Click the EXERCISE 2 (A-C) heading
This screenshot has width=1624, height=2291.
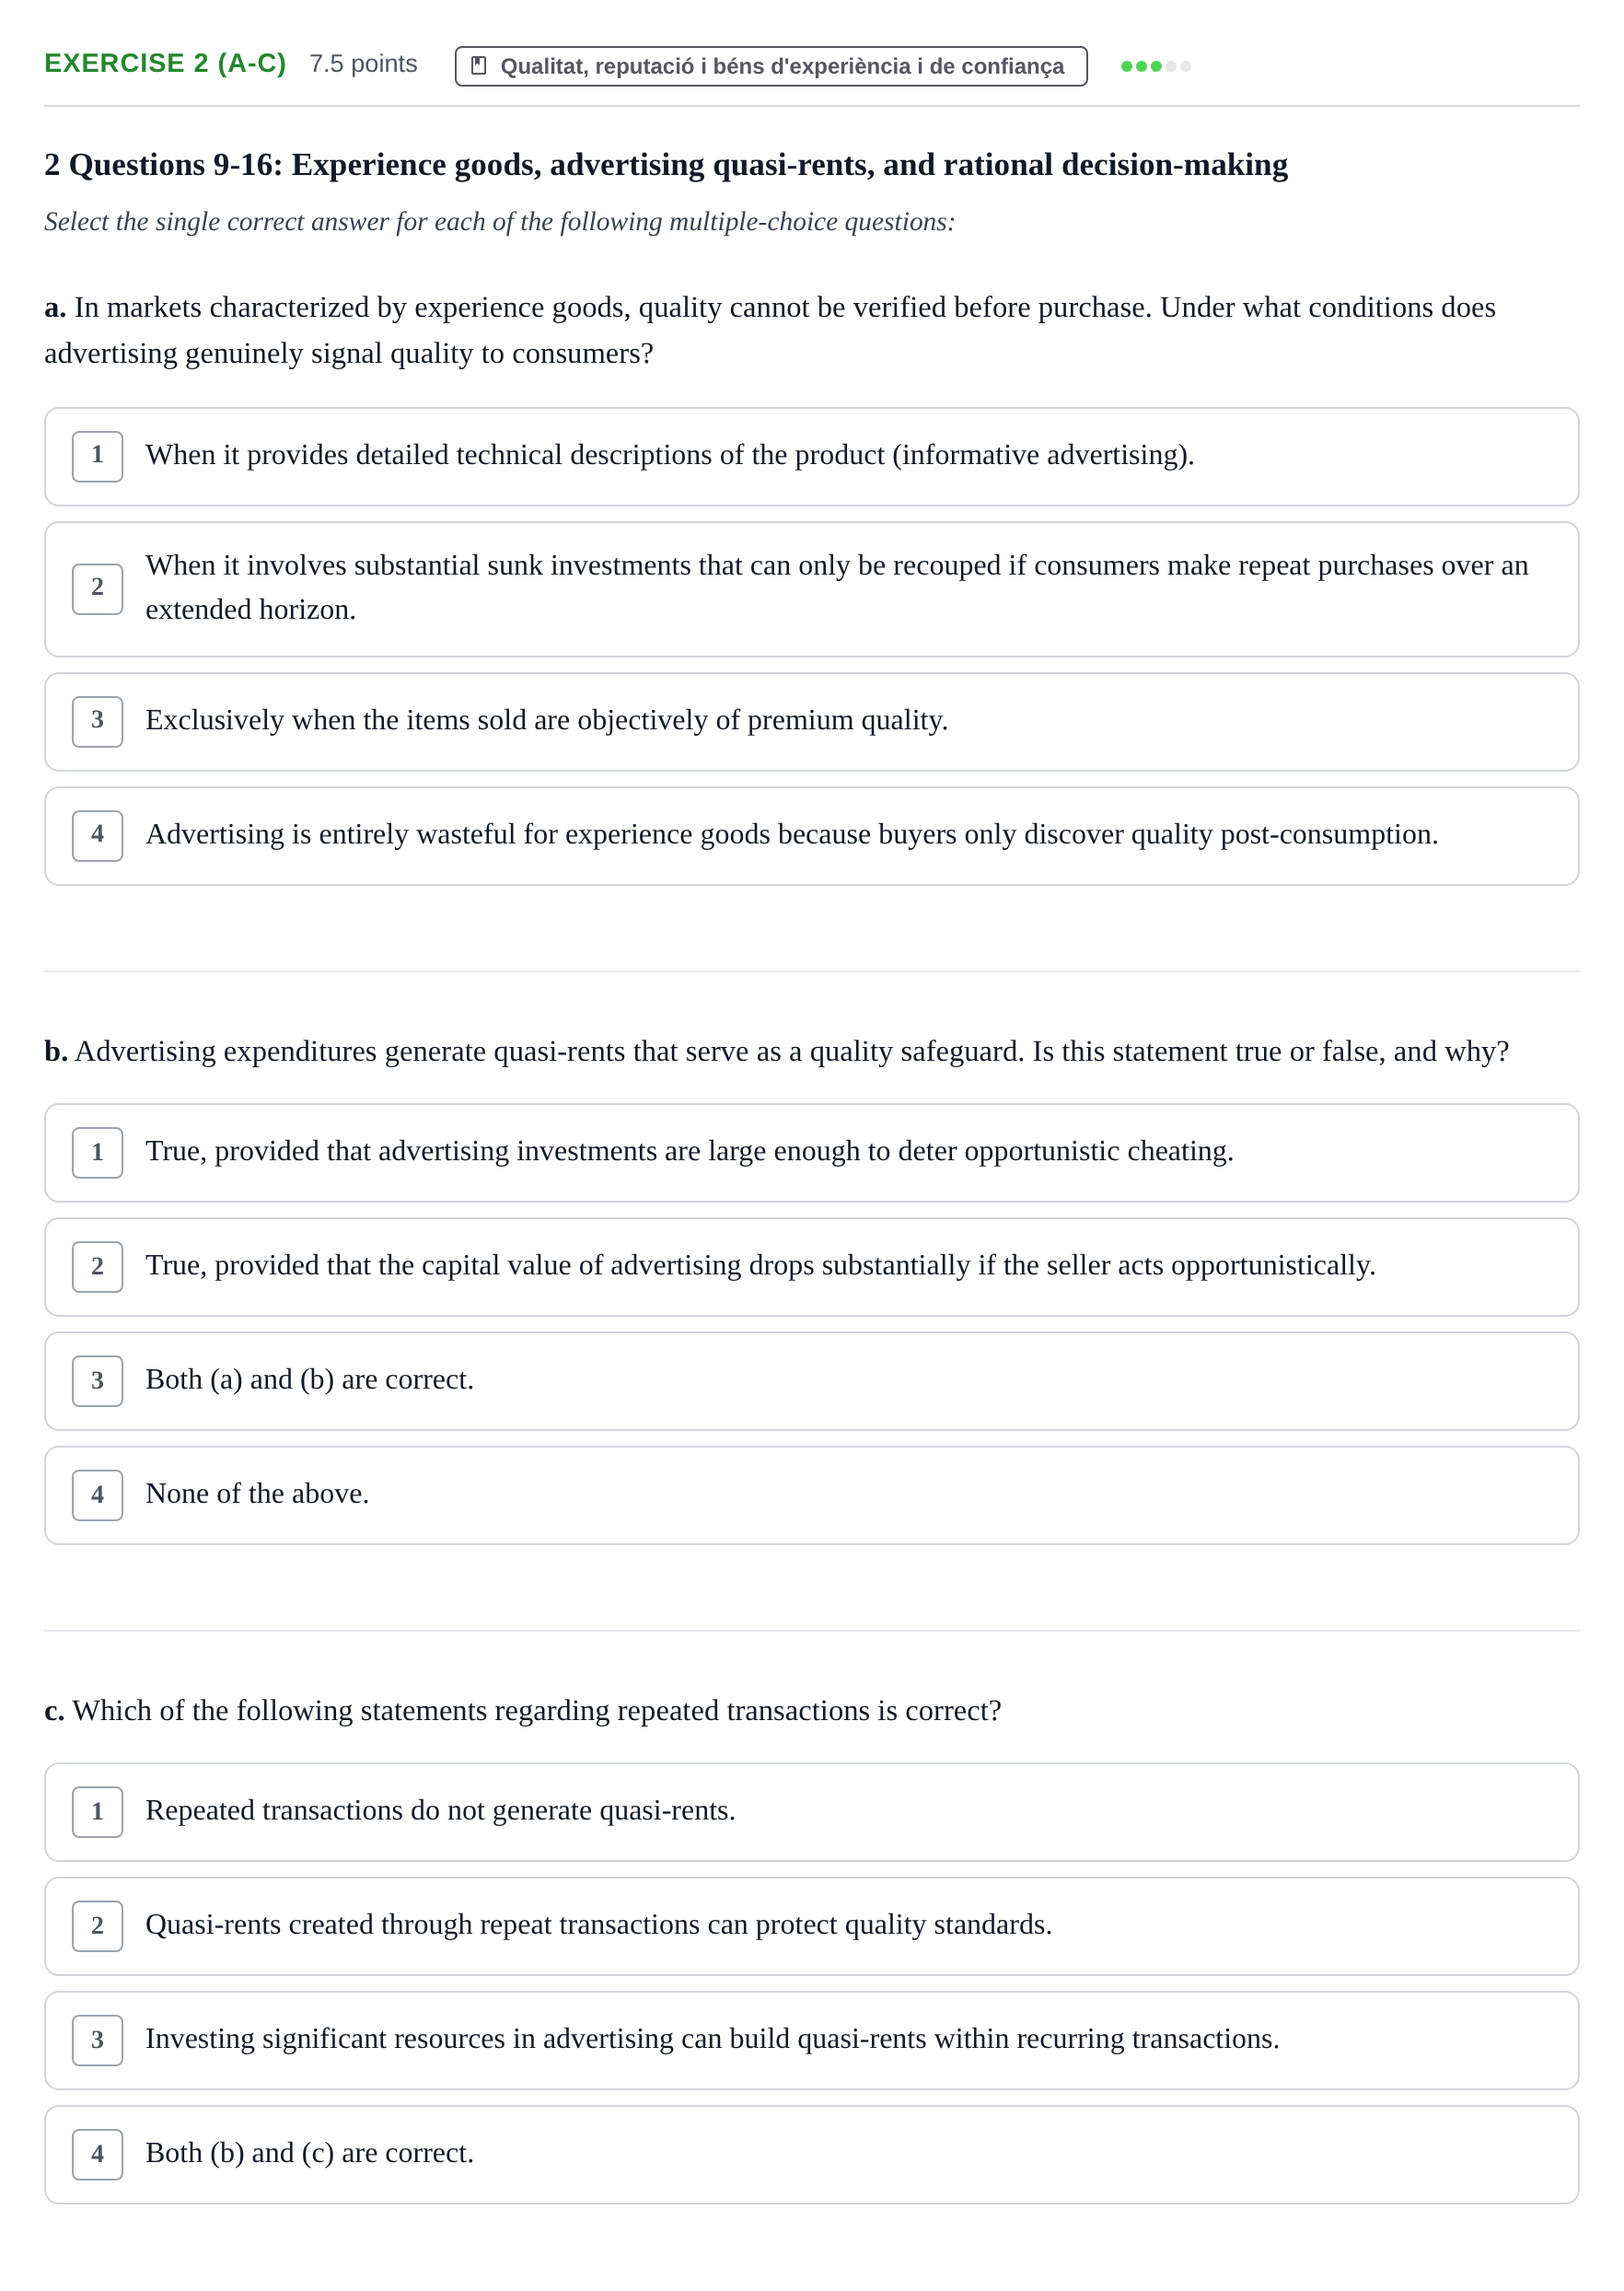[x=165, y=63]
